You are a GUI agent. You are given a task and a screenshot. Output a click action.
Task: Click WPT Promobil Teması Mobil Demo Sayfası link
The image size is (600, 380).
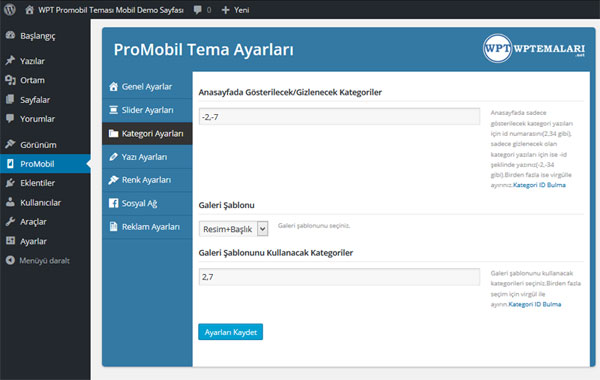[111, 10]
